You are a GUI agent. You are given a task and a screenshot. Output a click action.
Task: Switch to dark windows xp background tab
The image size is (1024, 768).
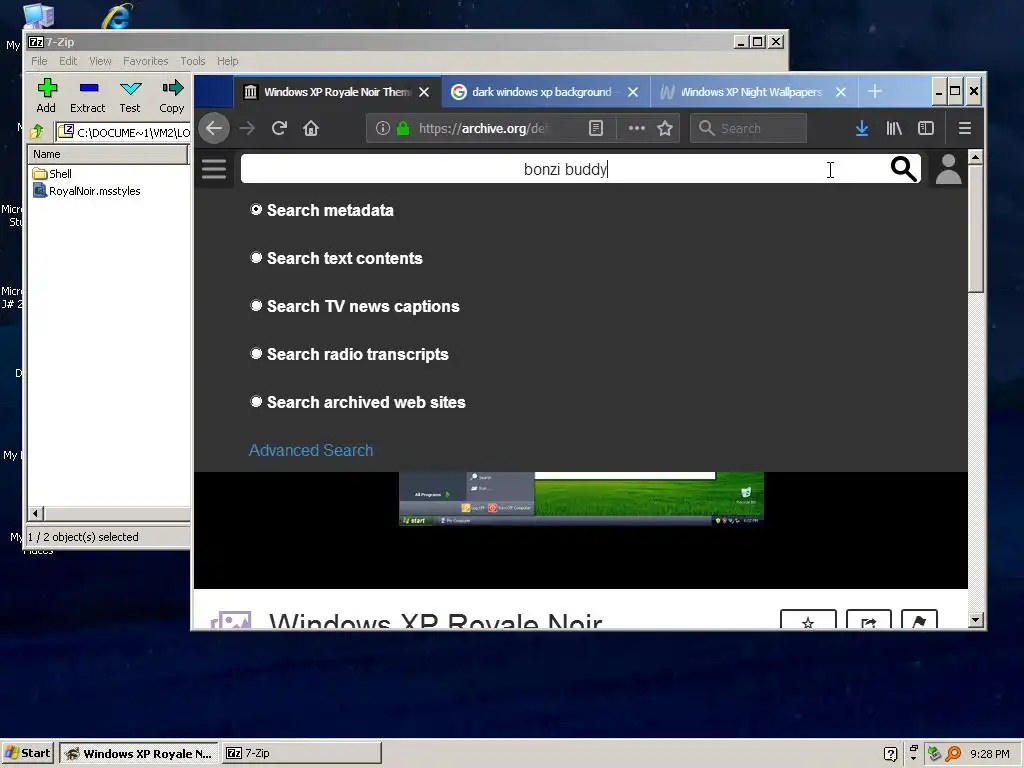pos(545,92)
